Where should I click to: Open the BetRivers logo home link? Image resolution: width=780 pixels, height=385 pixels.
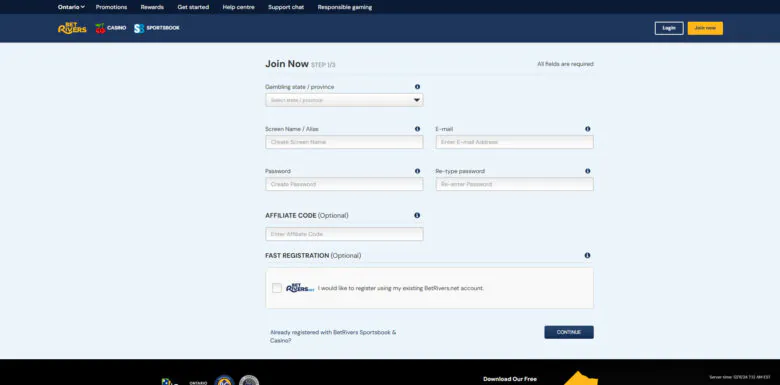coord(72,28)
